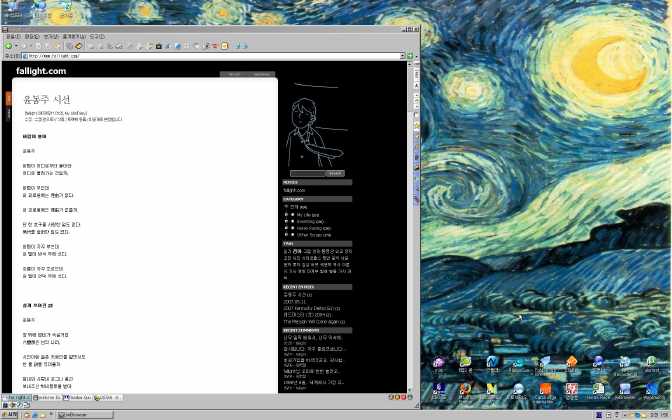This screenshot has height=420, width=672.
Task: Open the 도구(T) menu
Action: click(97, 37)
